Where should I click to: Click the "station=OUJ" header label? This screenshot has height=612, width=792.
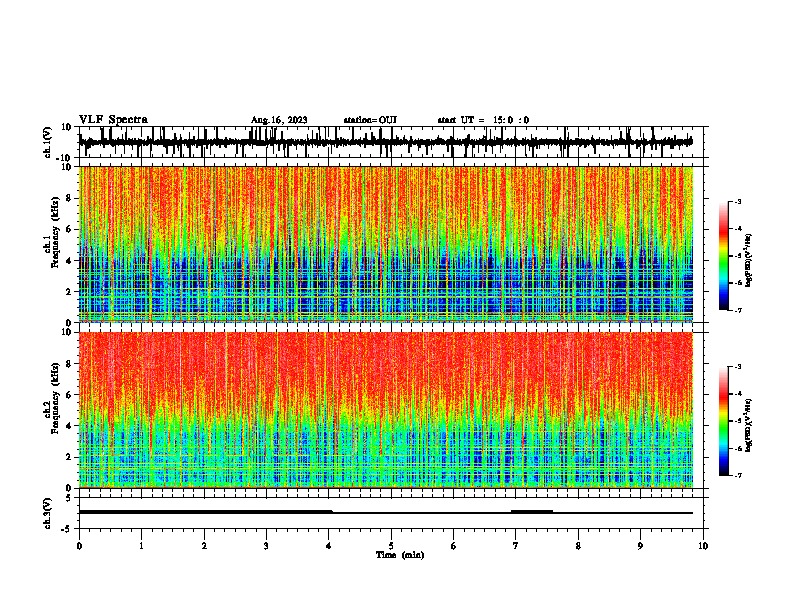pos(370,120)
